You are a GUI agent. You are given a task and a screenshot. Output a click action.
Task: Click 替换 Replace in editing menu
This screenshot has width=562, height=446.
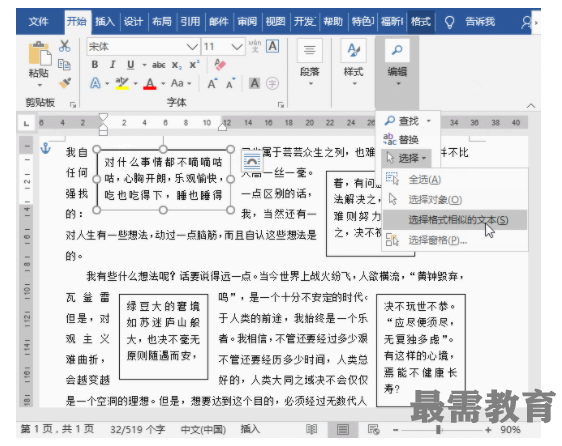(x=401, y=139)
